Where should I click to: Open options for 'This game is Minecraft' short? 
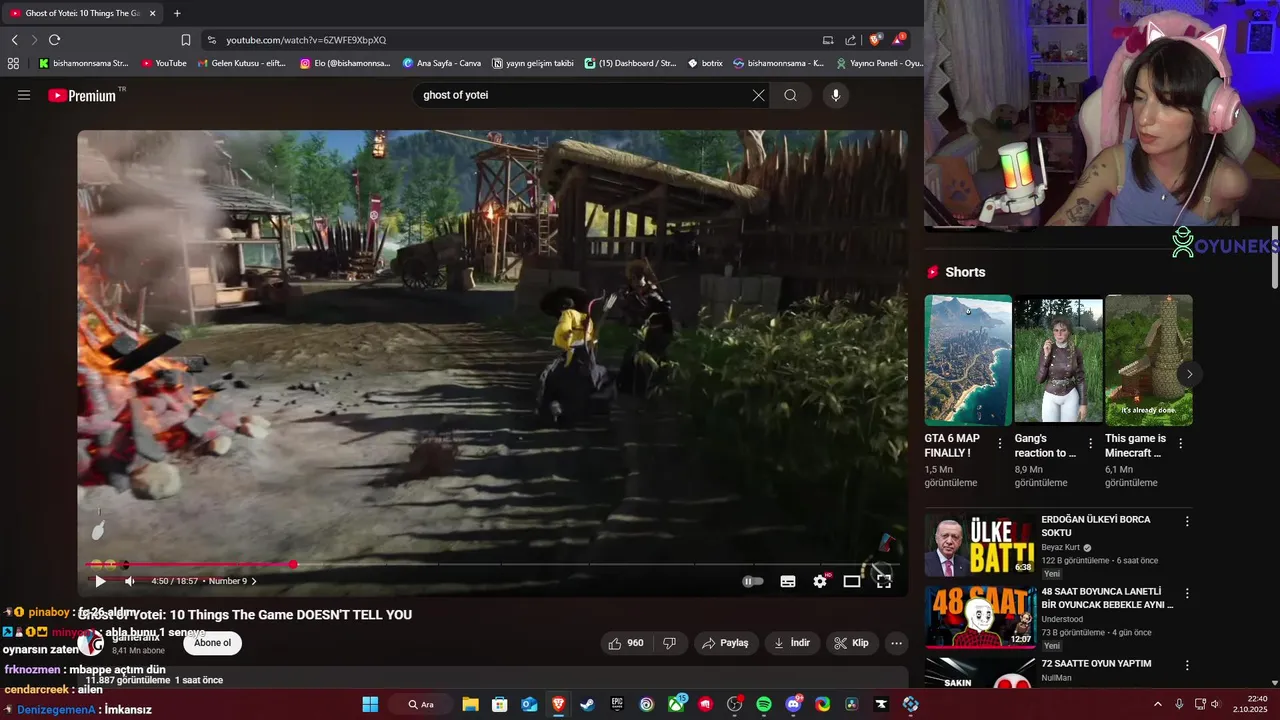click(x=1180, y=443)
